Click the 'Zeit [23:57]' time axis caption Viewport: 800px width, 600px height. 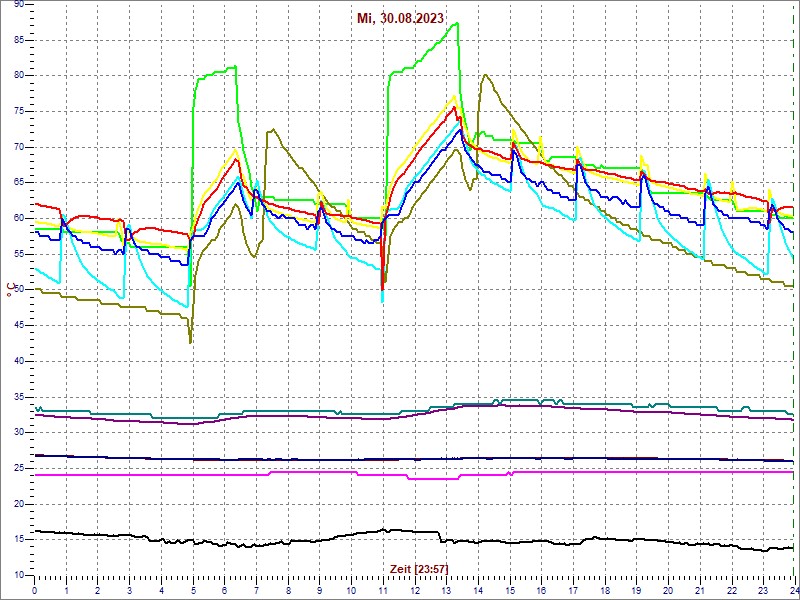pos(419,568)
